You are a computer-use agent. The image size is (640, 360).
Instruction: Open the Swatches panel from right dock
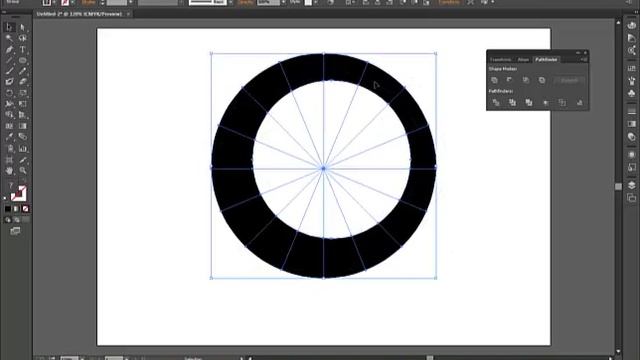632,69
